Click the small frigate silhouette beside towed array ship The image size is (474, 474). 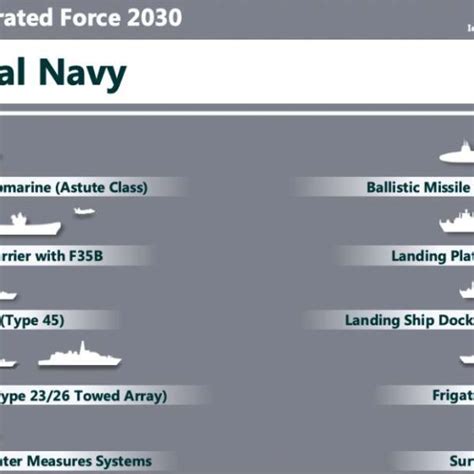pos(8,363)
